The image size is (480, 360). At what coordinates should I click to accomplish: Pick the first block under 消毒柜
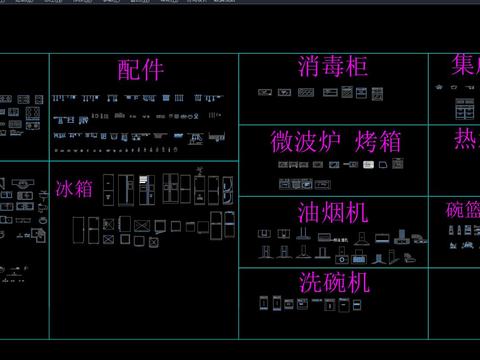point(265,92)
